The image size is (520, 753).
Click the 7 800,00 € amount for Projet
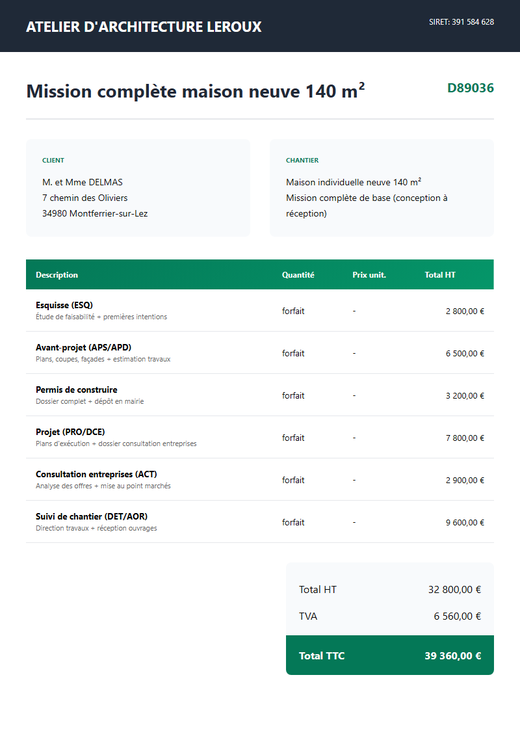465,438
